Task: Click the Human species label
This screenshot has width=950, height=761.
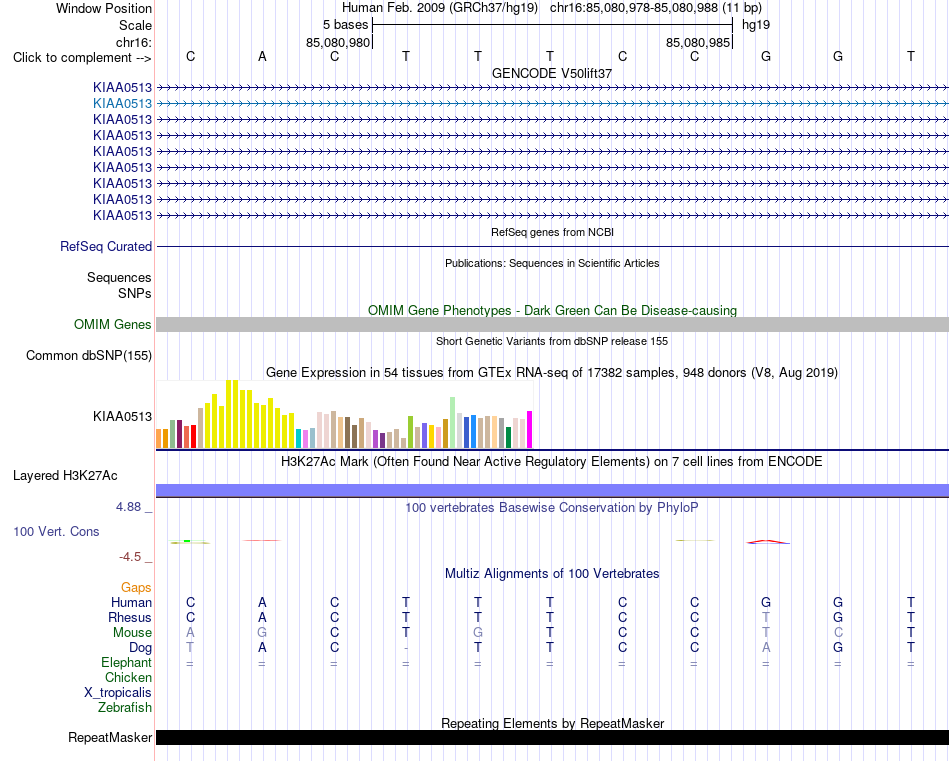Action: pyautogui.click(x=131, y=603)
